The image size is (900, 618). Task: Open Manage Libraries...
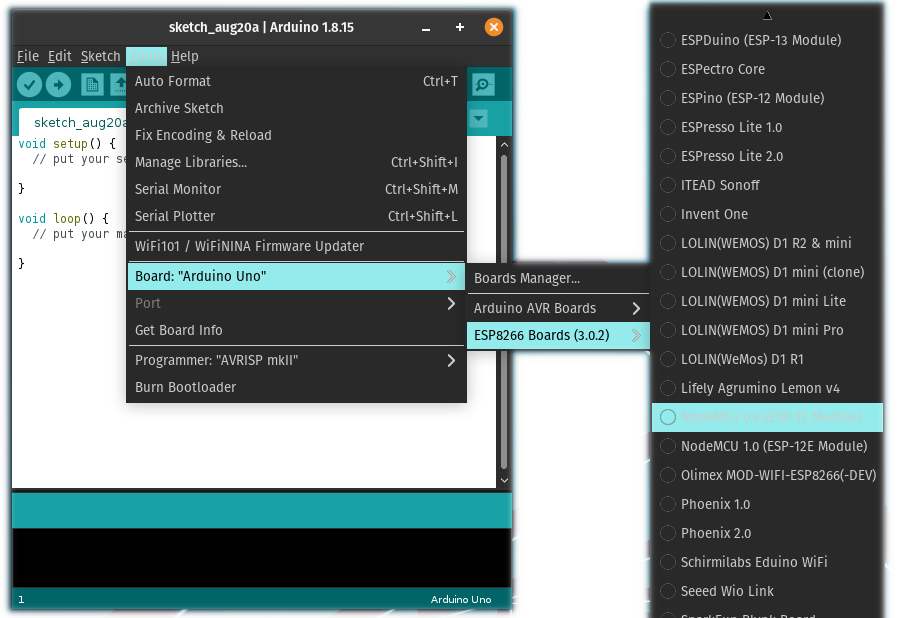[x=296, y=162]
